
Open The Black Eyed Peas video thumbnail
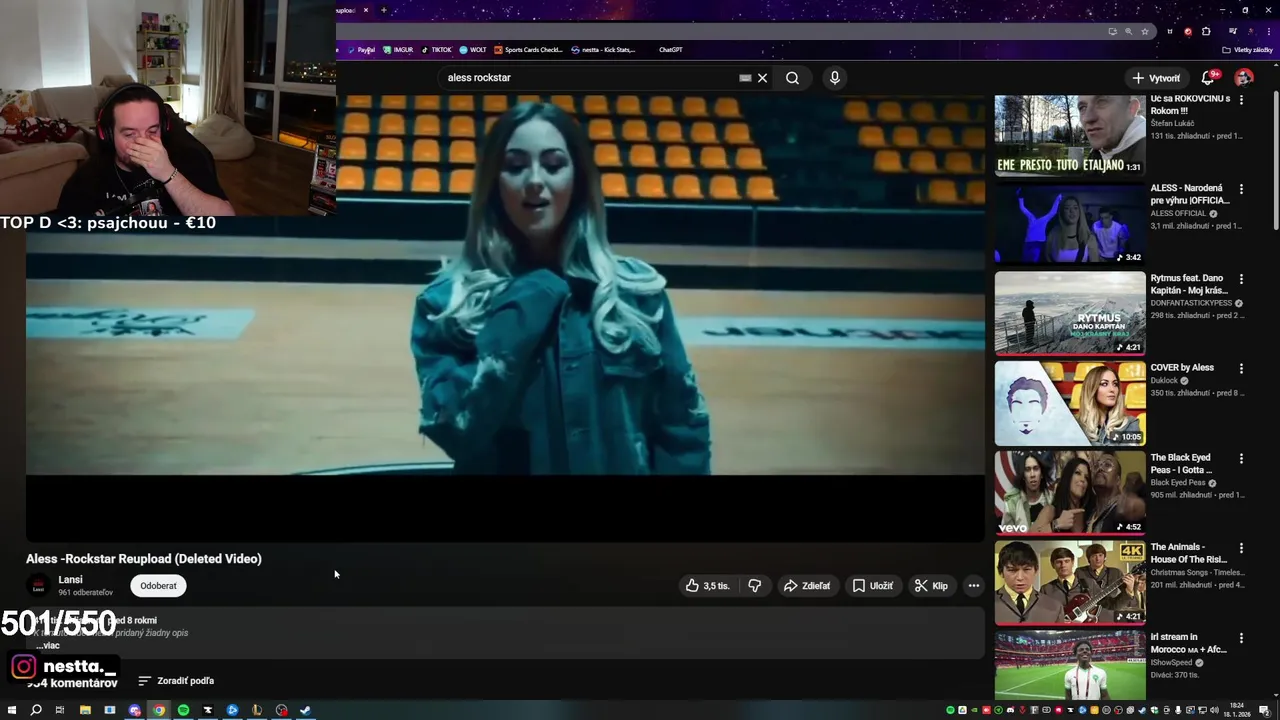pos(1070,492)
